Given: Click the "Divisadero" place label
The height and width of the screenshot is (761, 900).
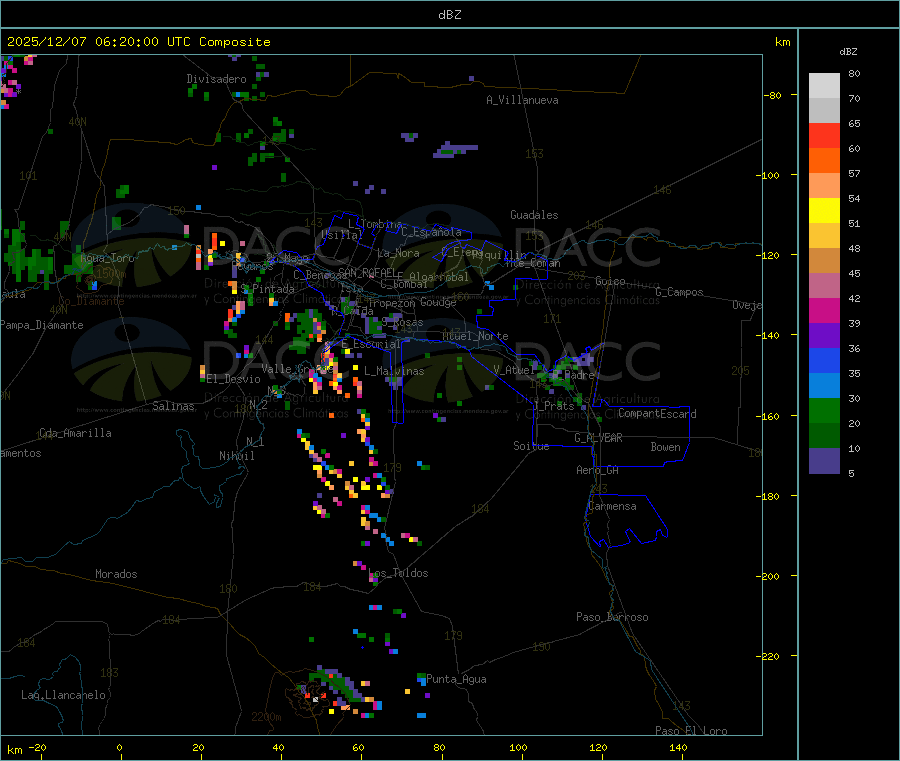Looking at the screenshot, I should coord(216,79).
